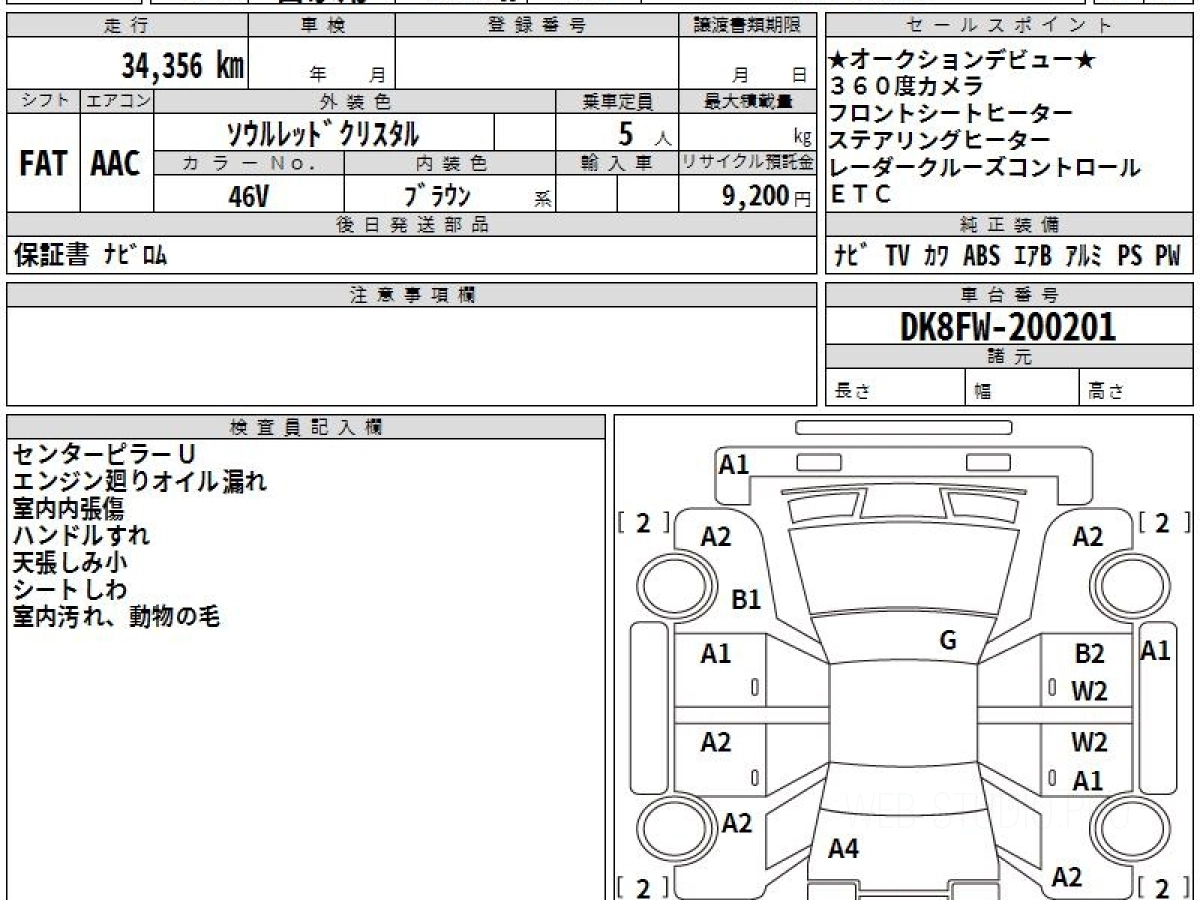Click カワ leather equipment mark
1200x900 pixels.
[937, 256]
